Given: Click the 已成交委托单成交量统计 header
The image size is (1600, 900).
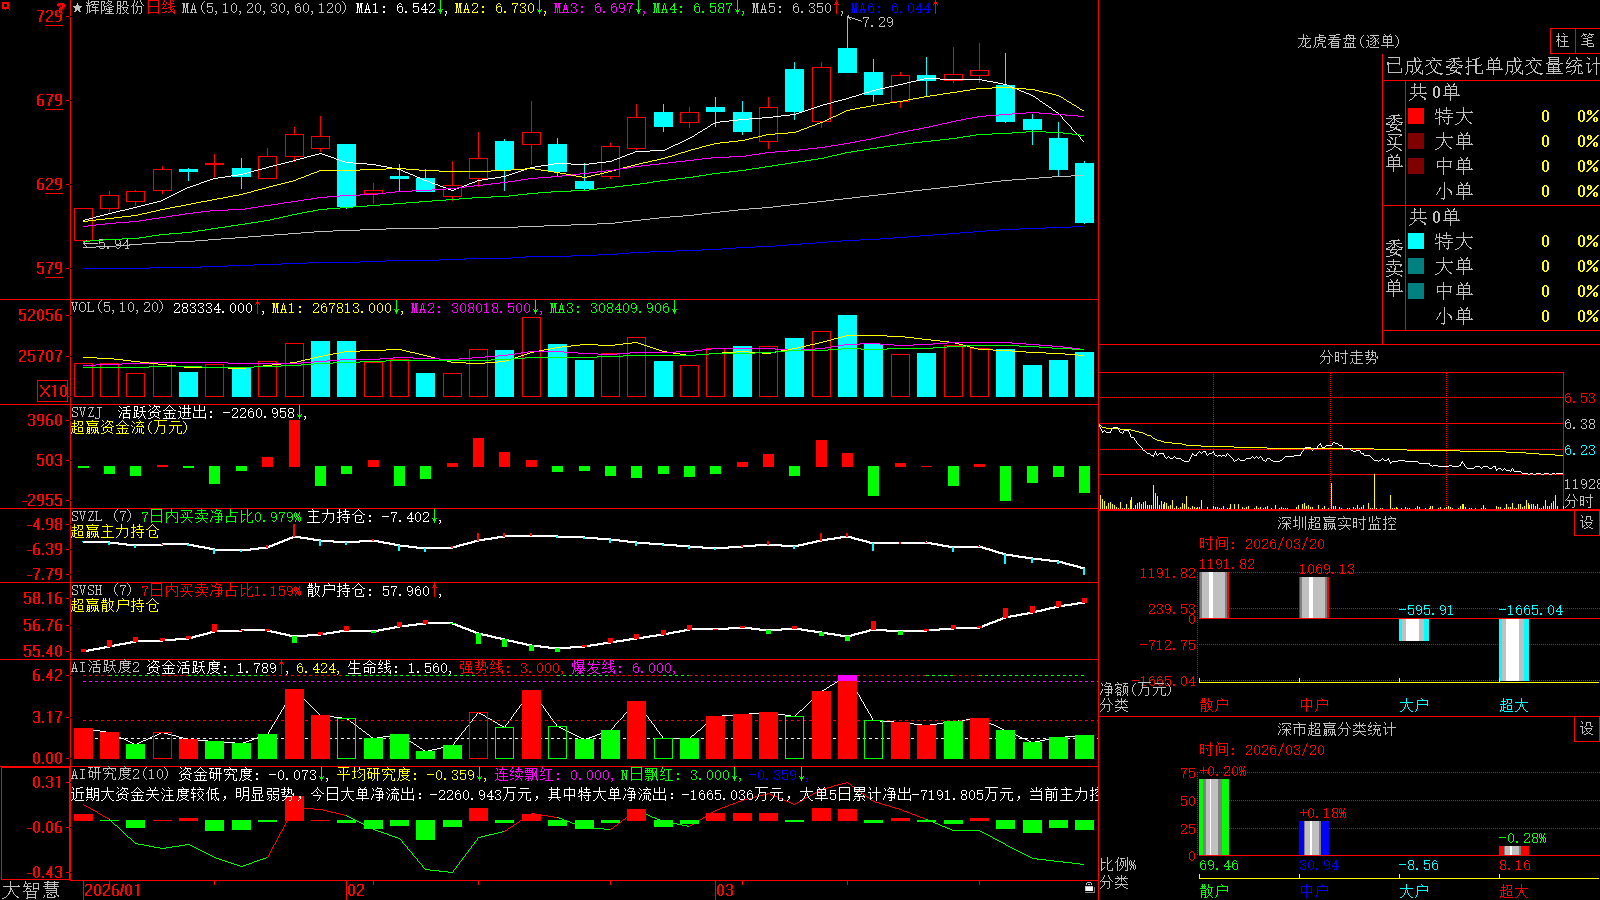Looking at the screenshot, I should click(1492, 66).
